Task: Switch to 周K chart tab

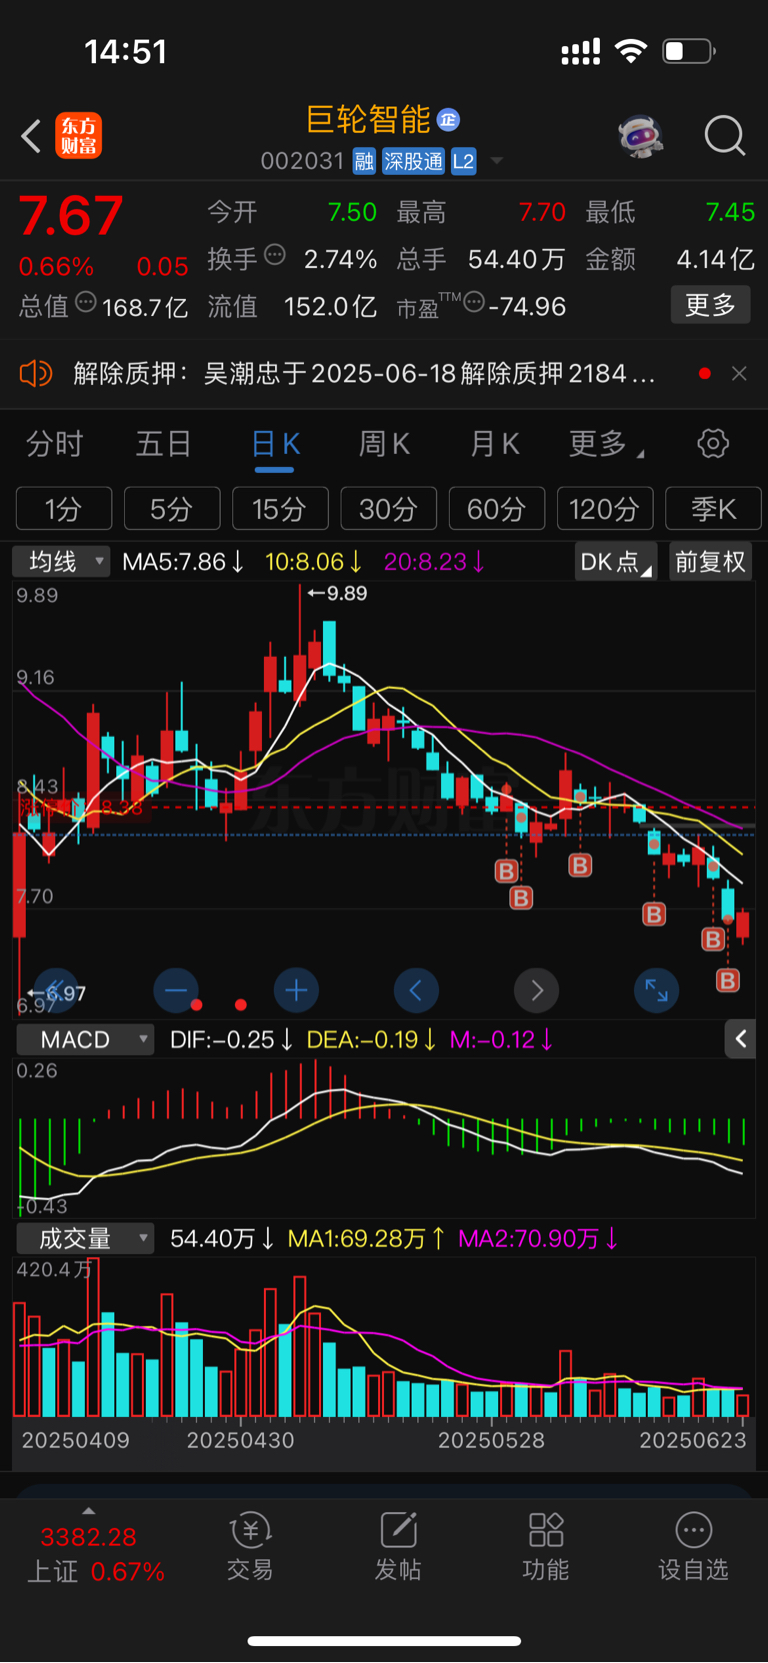Action: (x=384, y=444)
